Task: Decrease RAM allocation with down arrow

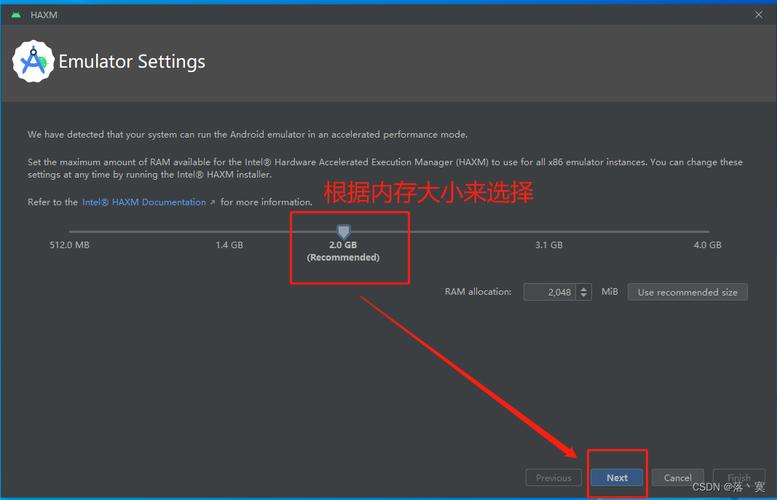Action: [584, 296]
